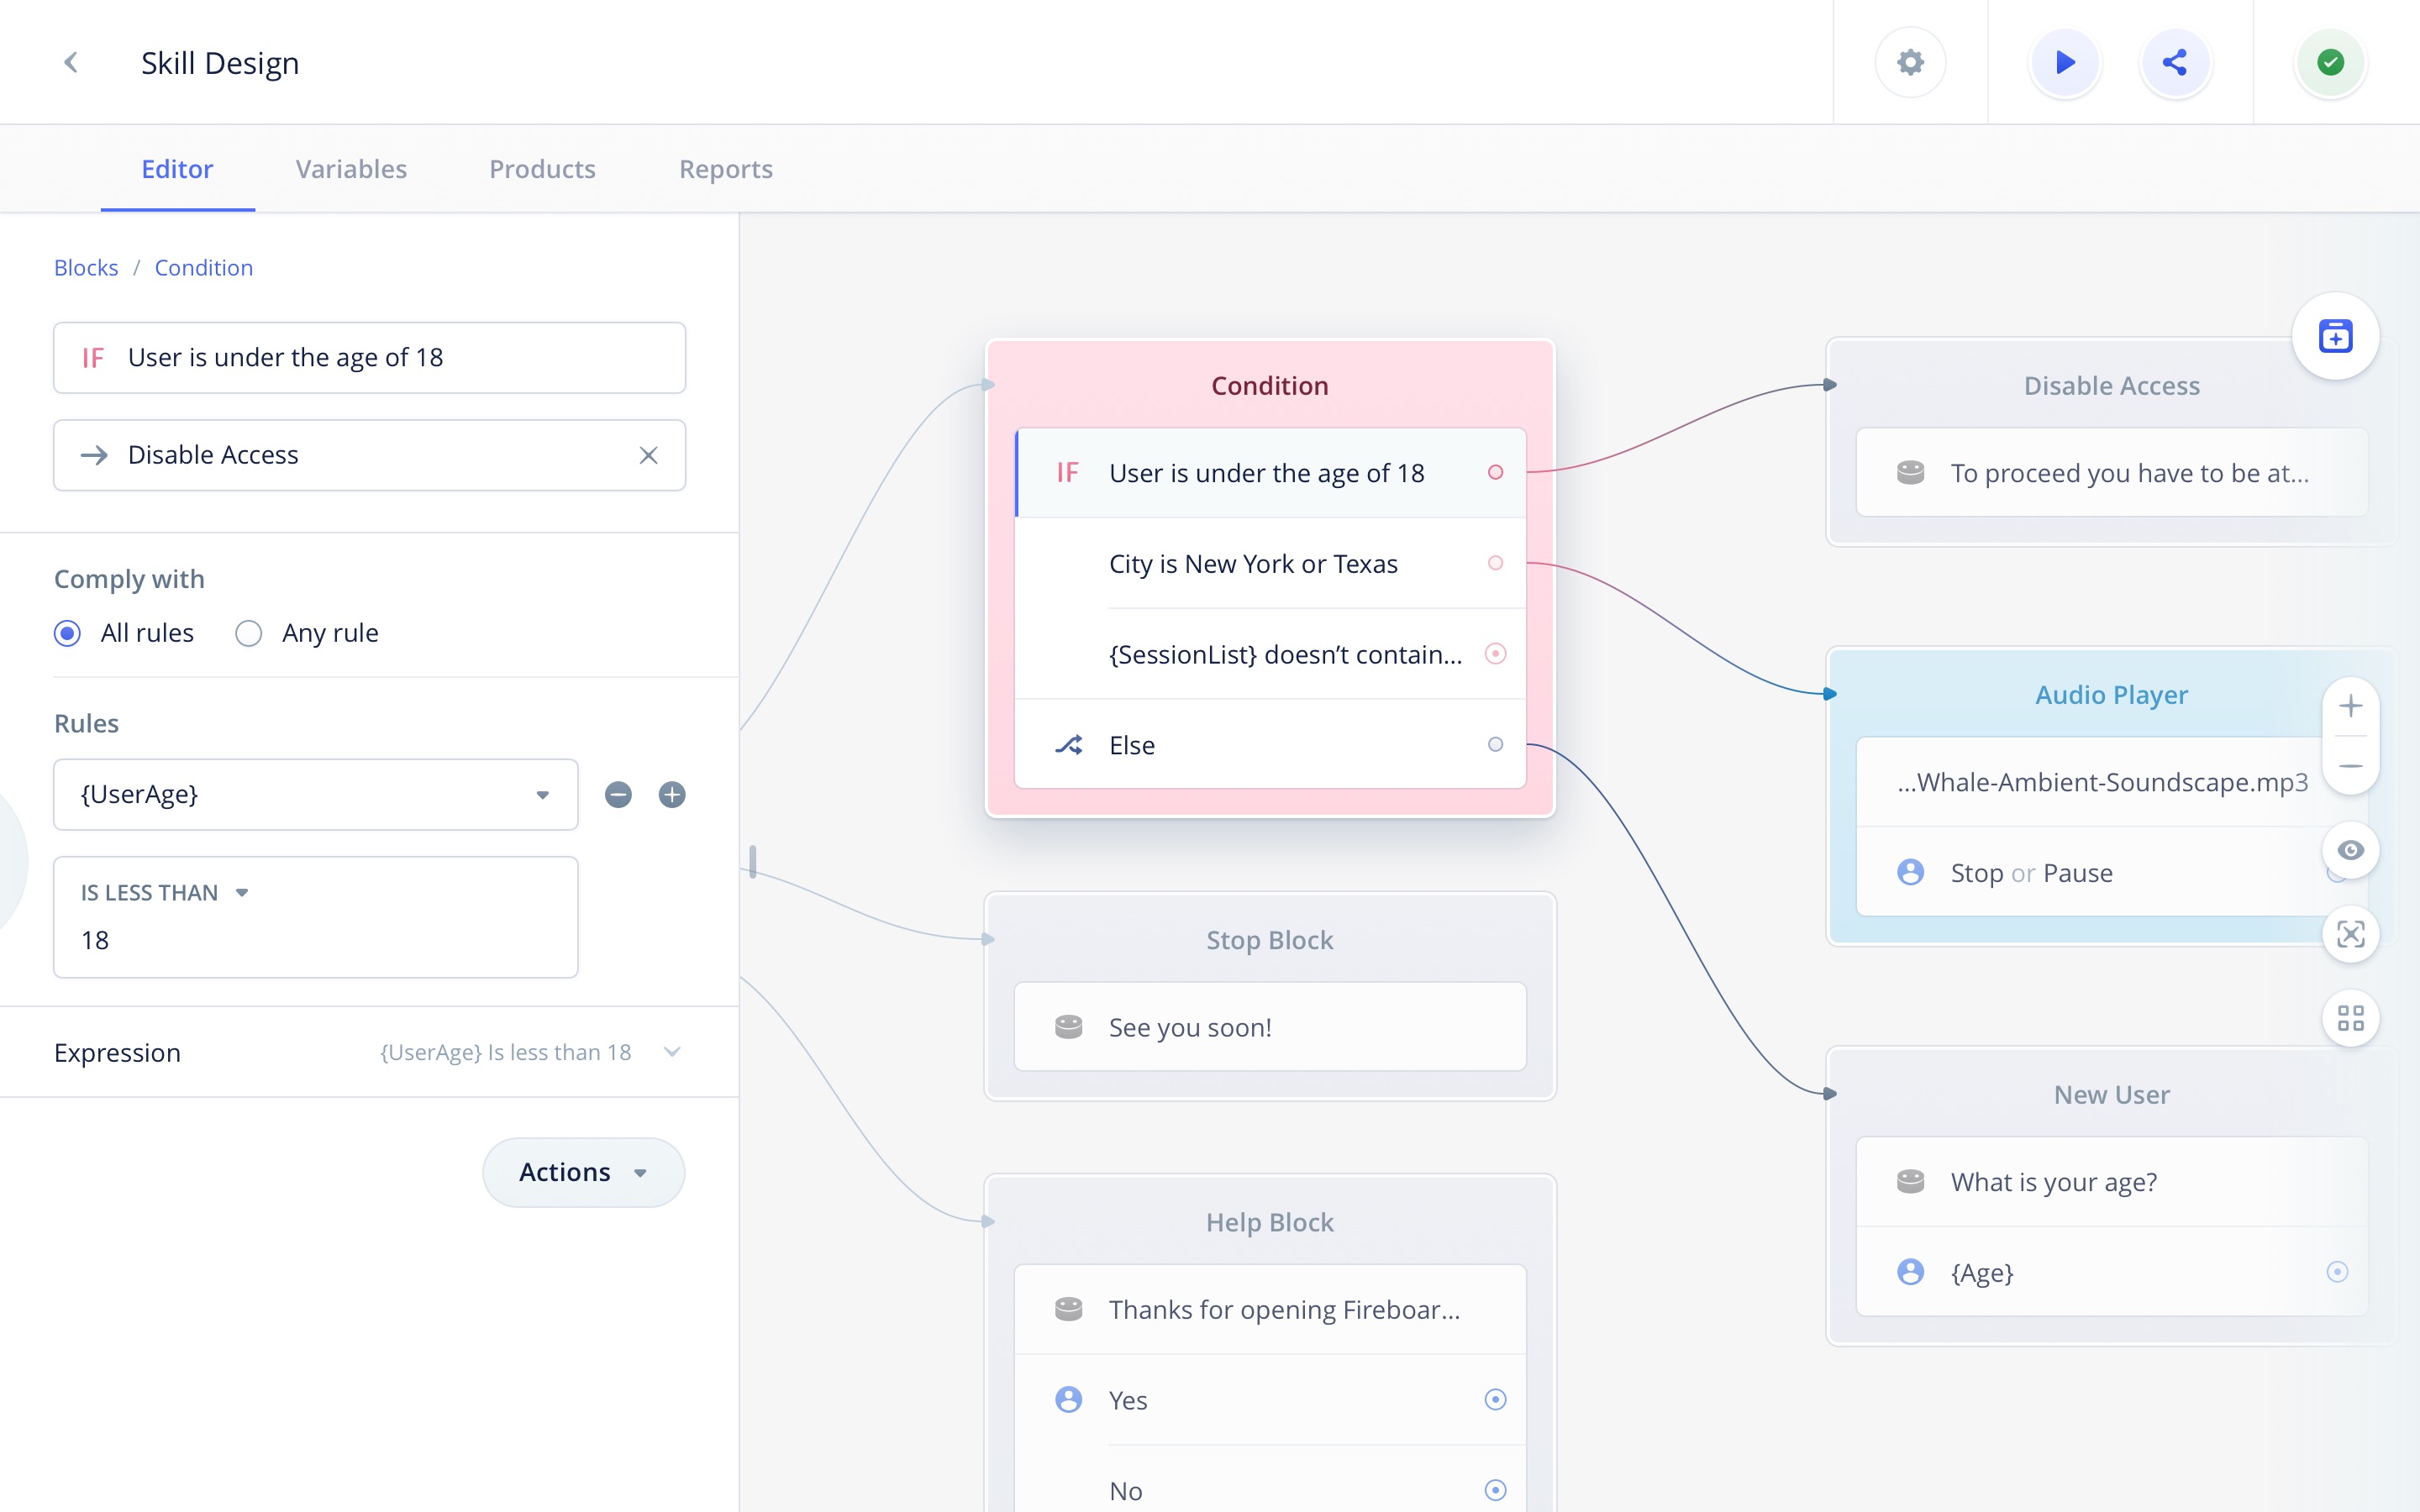Open the grid layout icon
This screenshot has width=2420, height=1512.
pos(2350,1018)
